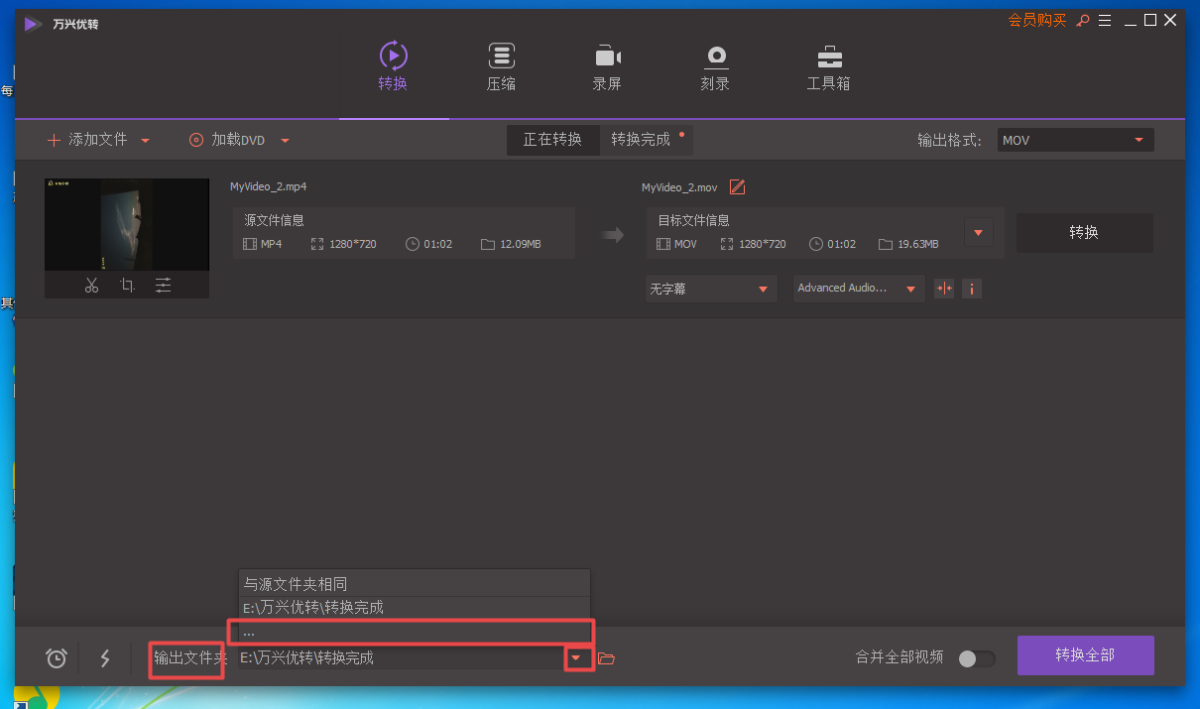Screen dimensions: 1200x709
Task: Click the lightning high-speed conversion icon
Action: (105, 658)
